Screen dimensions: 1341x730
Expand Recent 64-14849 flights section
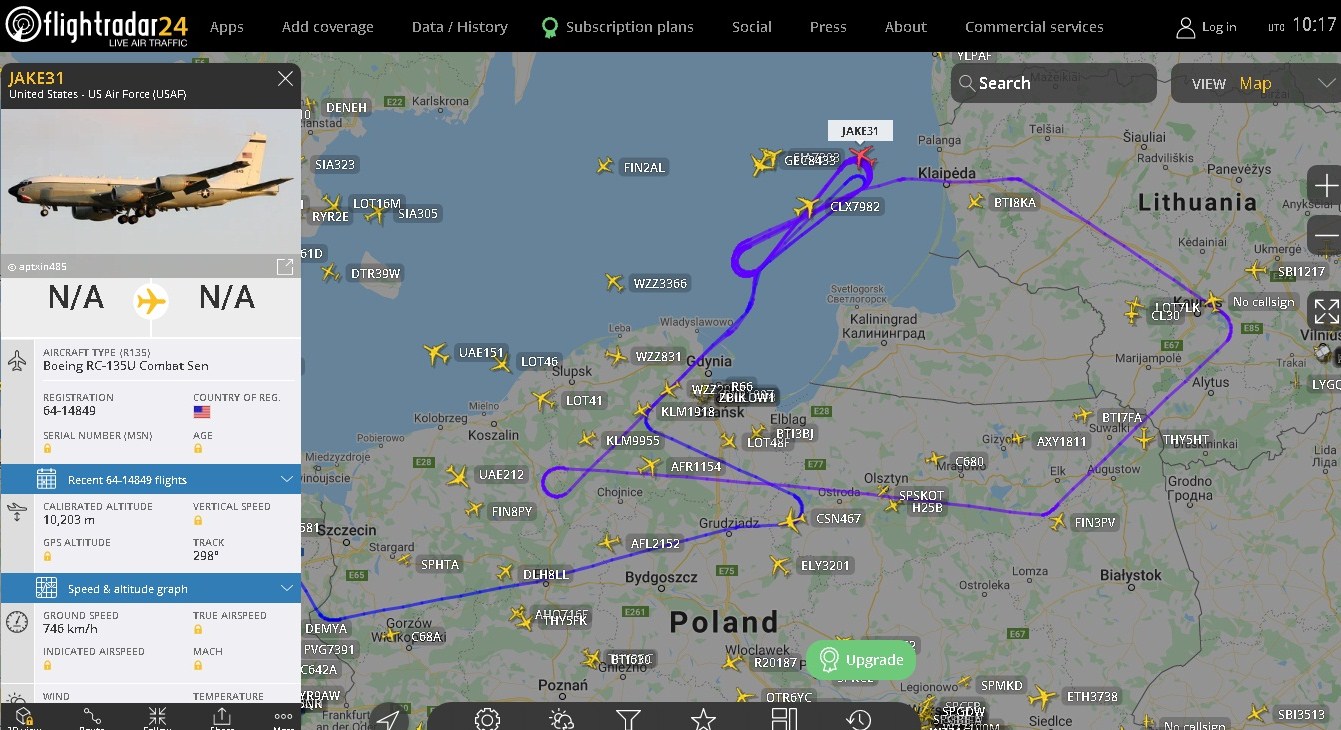[151, 479]
